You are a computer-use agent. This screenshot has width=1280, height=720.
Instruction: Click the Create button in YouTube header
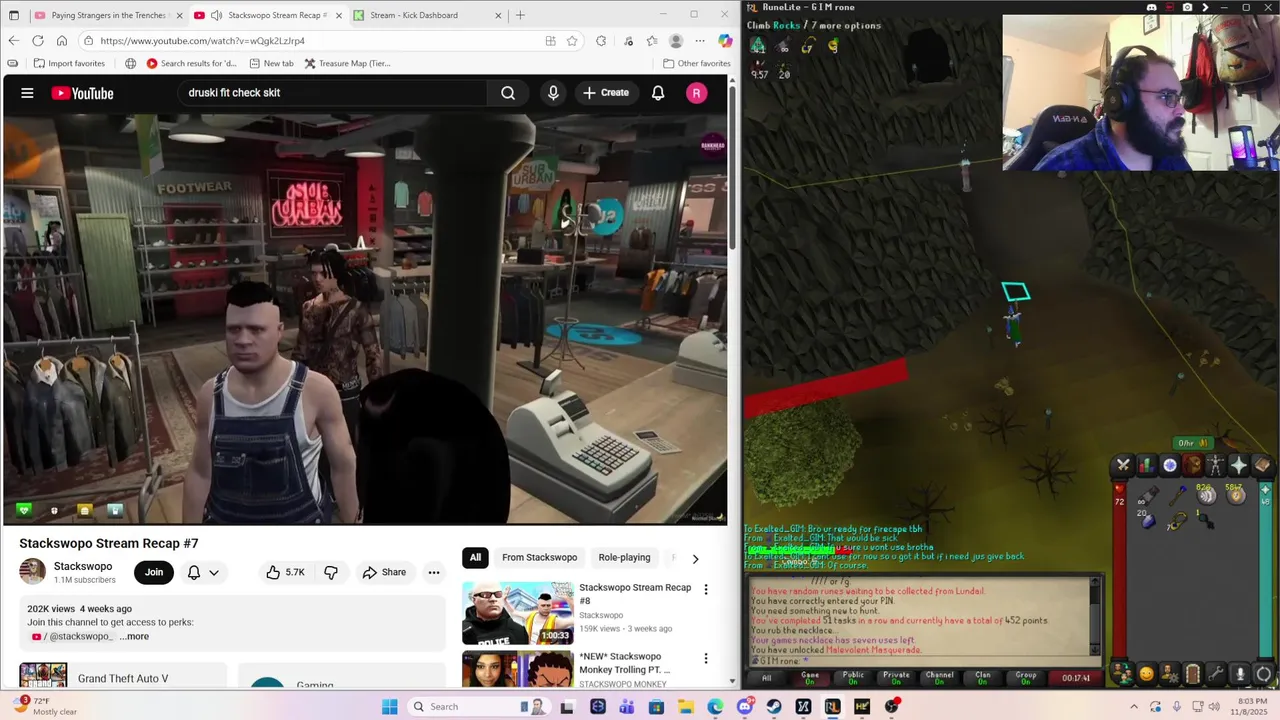(606, 93)
